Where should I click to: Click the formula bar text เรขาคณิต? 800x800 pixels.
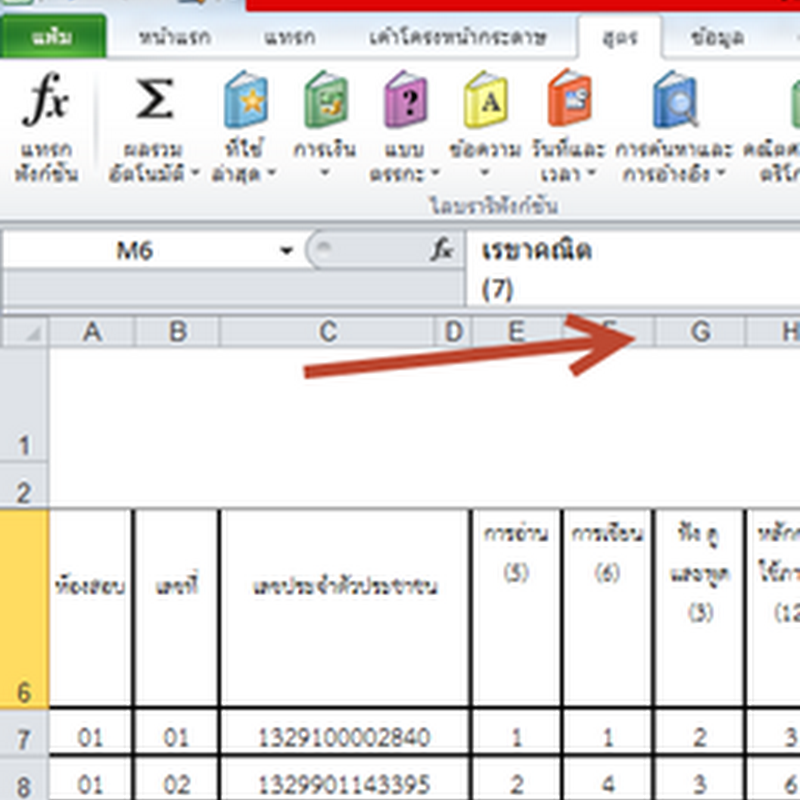point(536,251)
